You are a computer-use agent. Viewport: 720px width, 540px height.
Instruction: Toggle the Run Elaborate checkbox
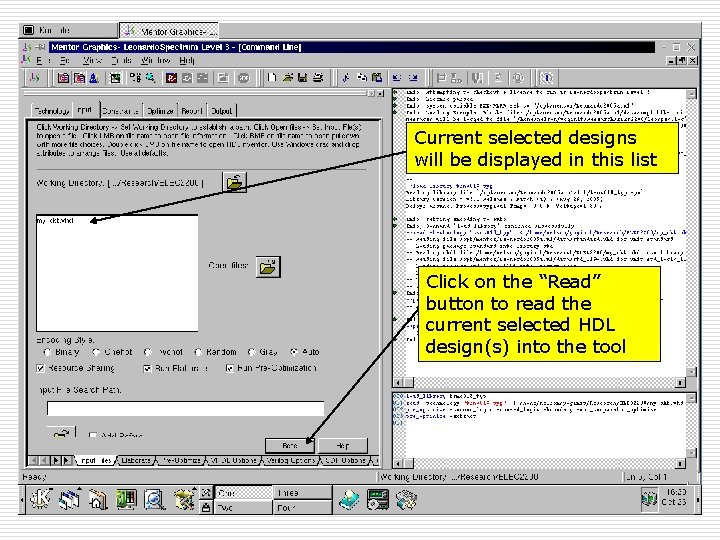pyautogui.click(x=147, y=368)
